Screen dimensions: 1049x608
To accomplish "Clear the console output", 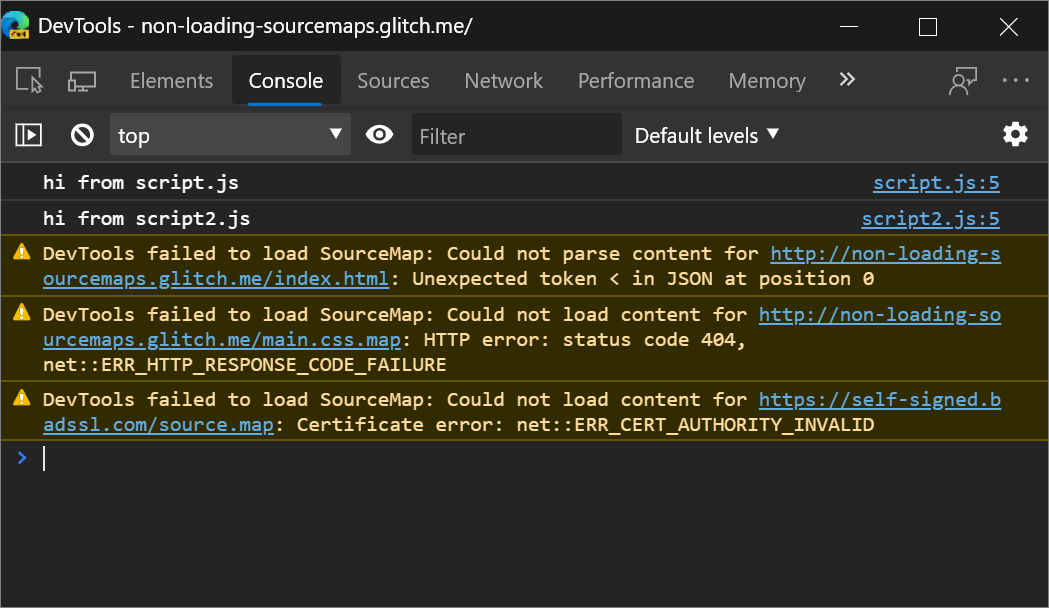I will [x=81, y=134].
